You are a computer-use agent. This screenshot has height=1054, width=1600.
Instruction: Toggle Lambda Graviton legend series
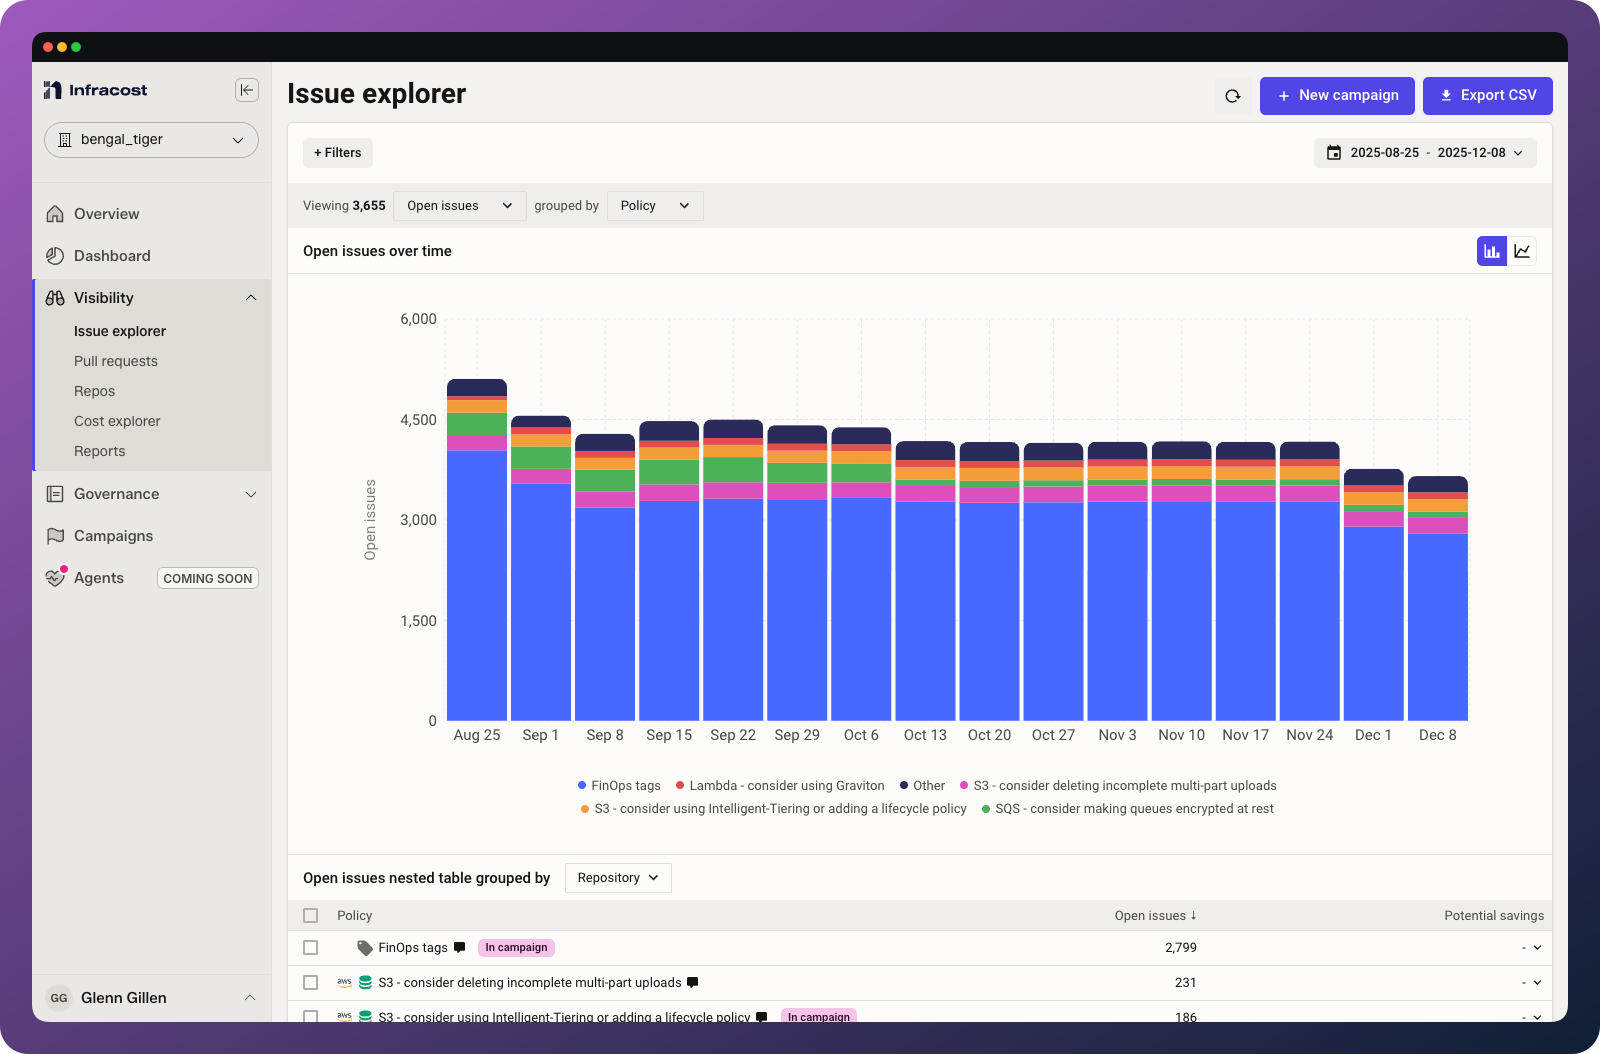point(780,786)
